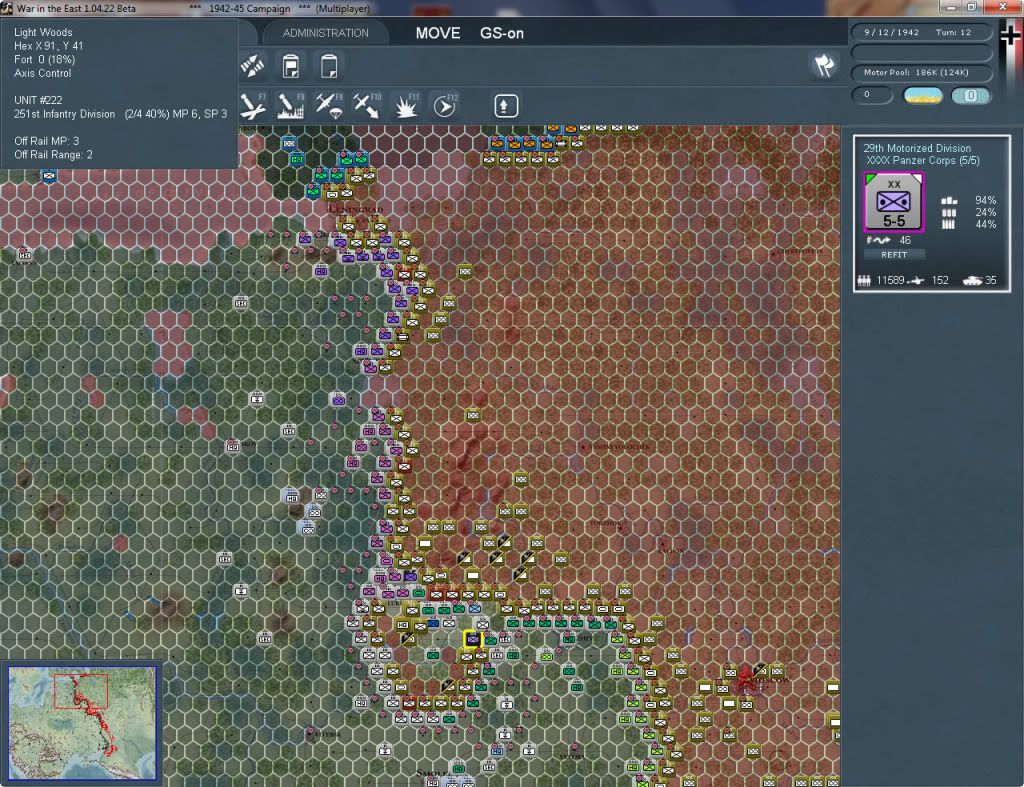Click the '251st Infantry Division' hex info text
This screenshot has height=787, width=1024.
(65, 114)
